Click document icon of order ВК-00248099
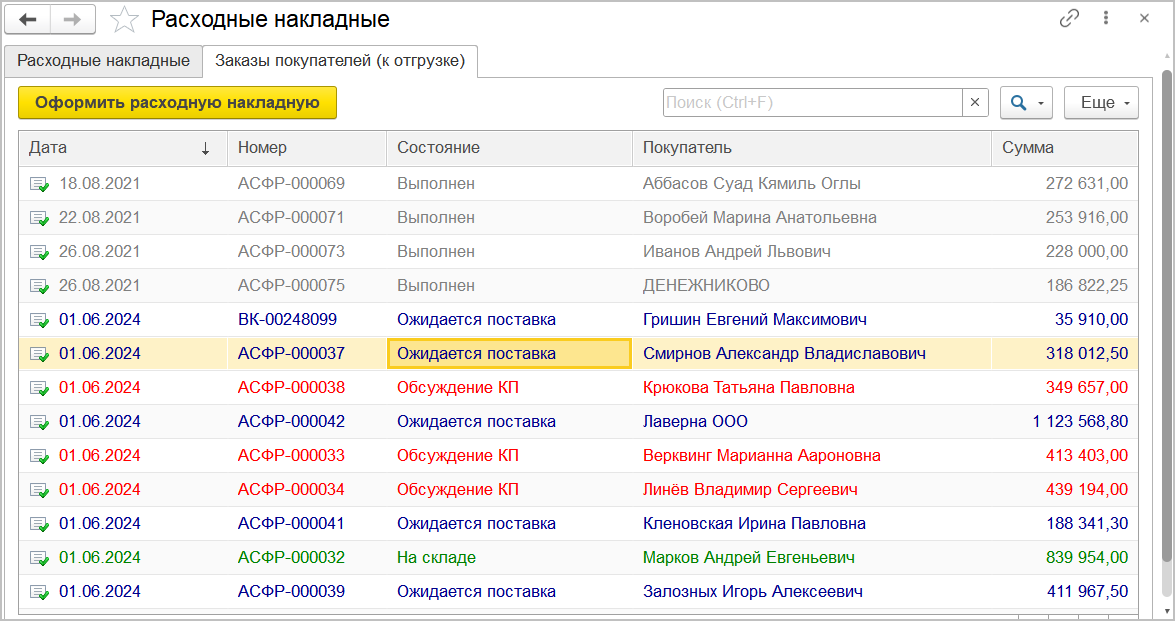The height and width of the screenshot is (621, 1175). pyautogui.click(x=39, y=320)
